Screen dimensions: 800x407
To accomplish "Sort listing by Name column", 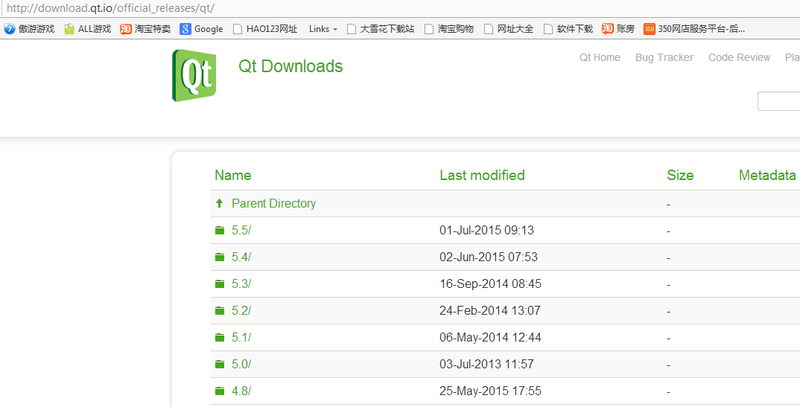I will (233, 176).
